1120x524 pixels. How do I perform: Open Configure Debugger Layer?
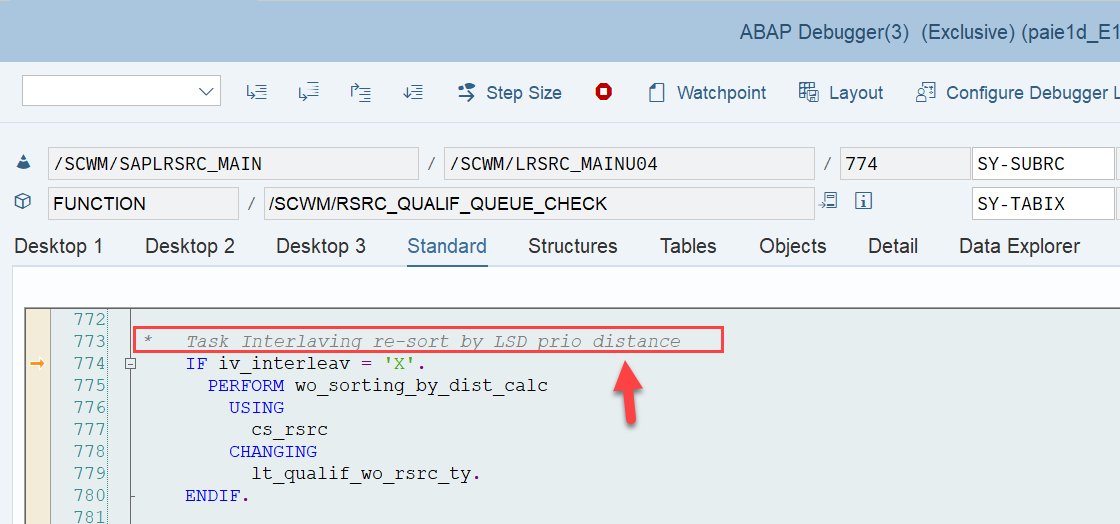[1017, 93]
